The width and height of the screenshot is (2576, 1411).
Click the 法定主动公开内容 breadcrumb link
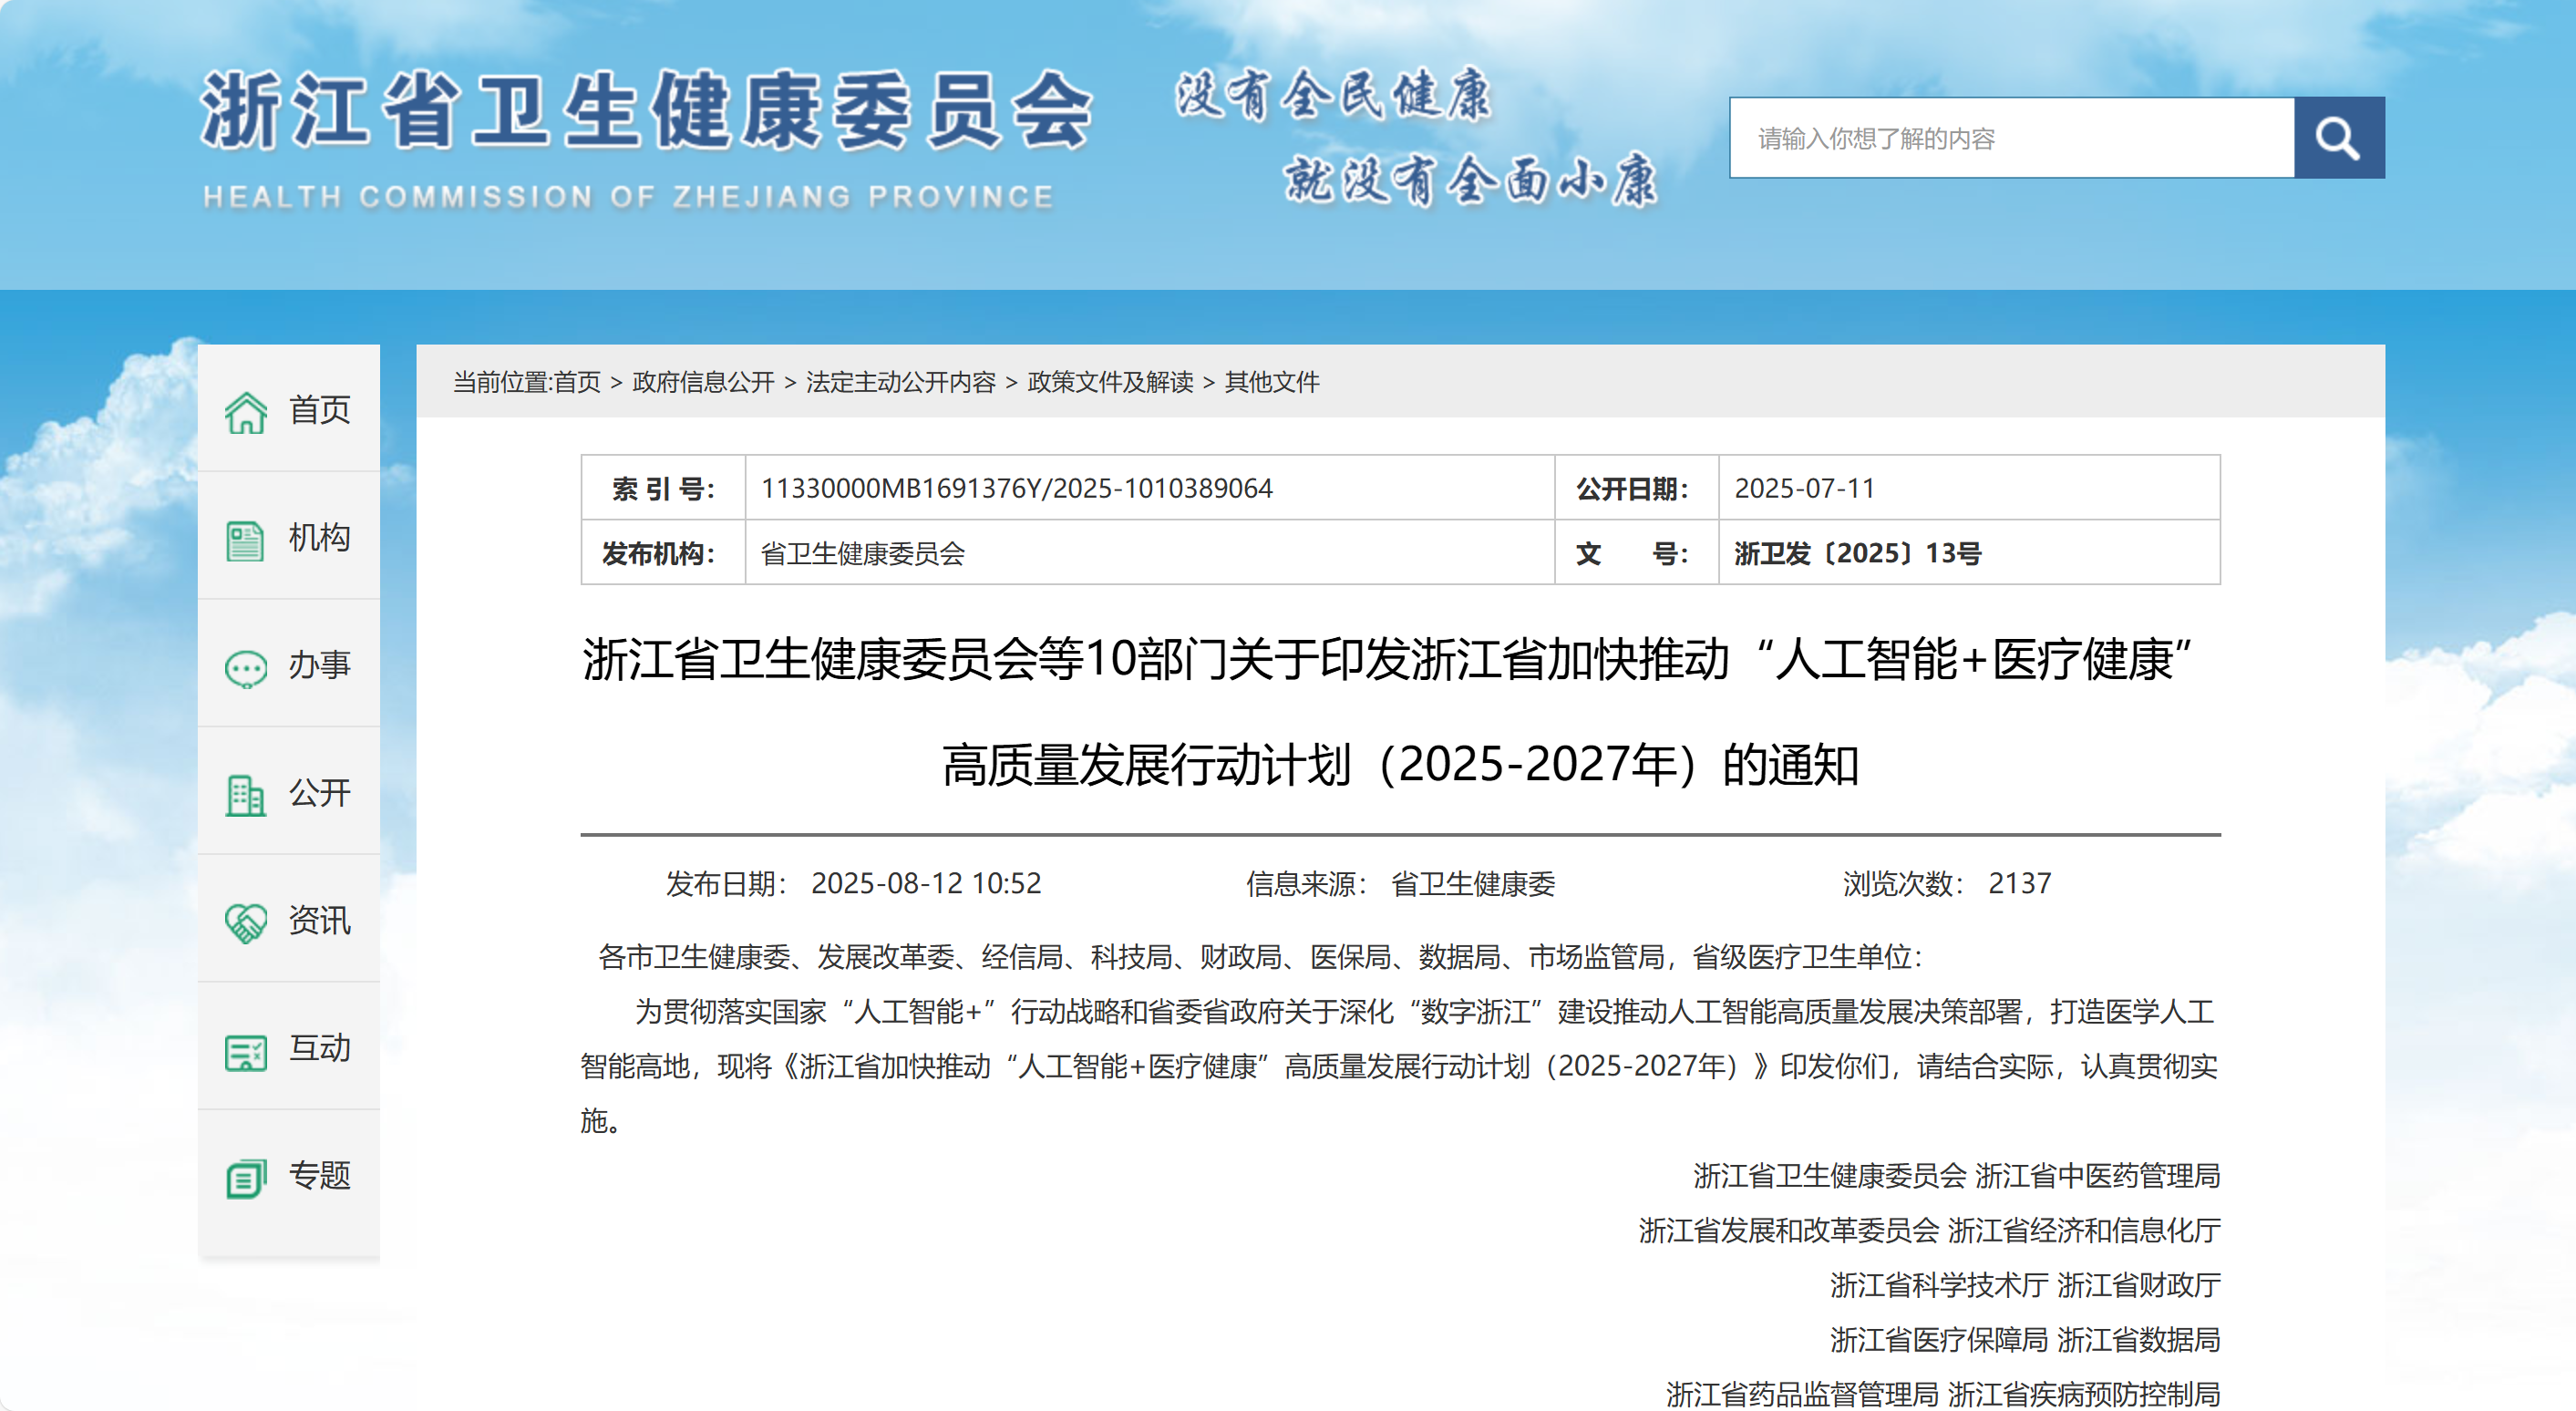pyautogui.click(x=901, y=382)
